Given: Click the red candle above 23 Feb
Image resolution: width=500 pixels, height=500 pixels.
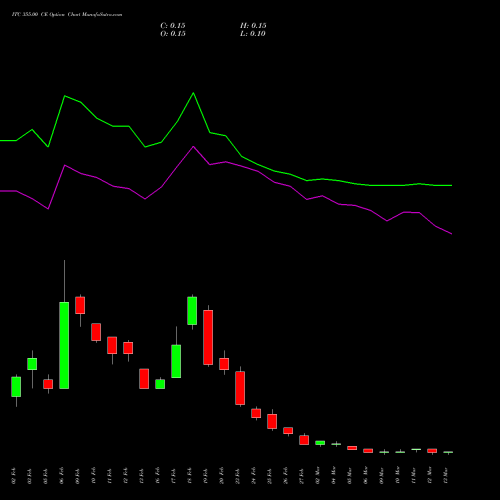Looking at the screenshot, I should (x=240, y=388).
